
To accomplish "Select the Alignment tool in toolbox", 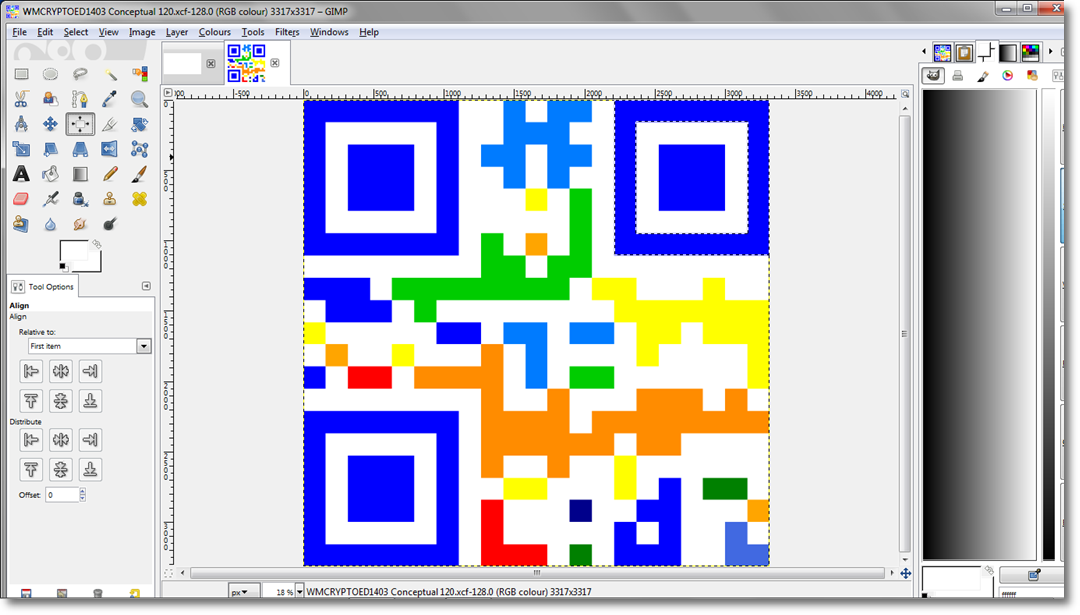I will (x=80, y=124).
